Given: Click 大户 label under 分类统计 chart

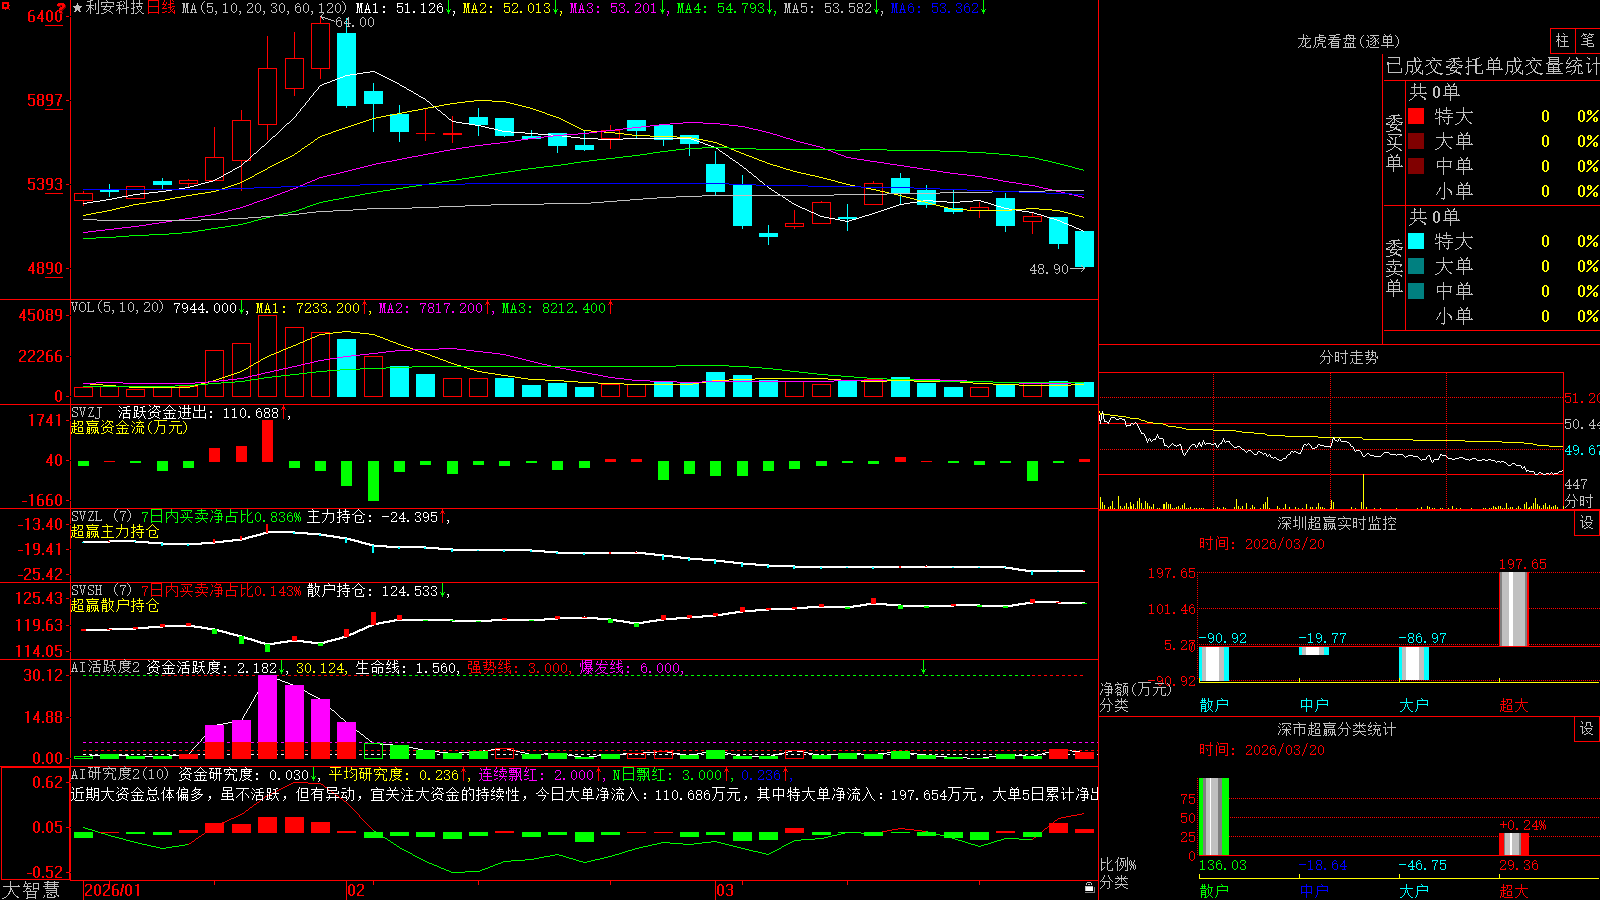Looking at the screenshot, I should 1414,890.
